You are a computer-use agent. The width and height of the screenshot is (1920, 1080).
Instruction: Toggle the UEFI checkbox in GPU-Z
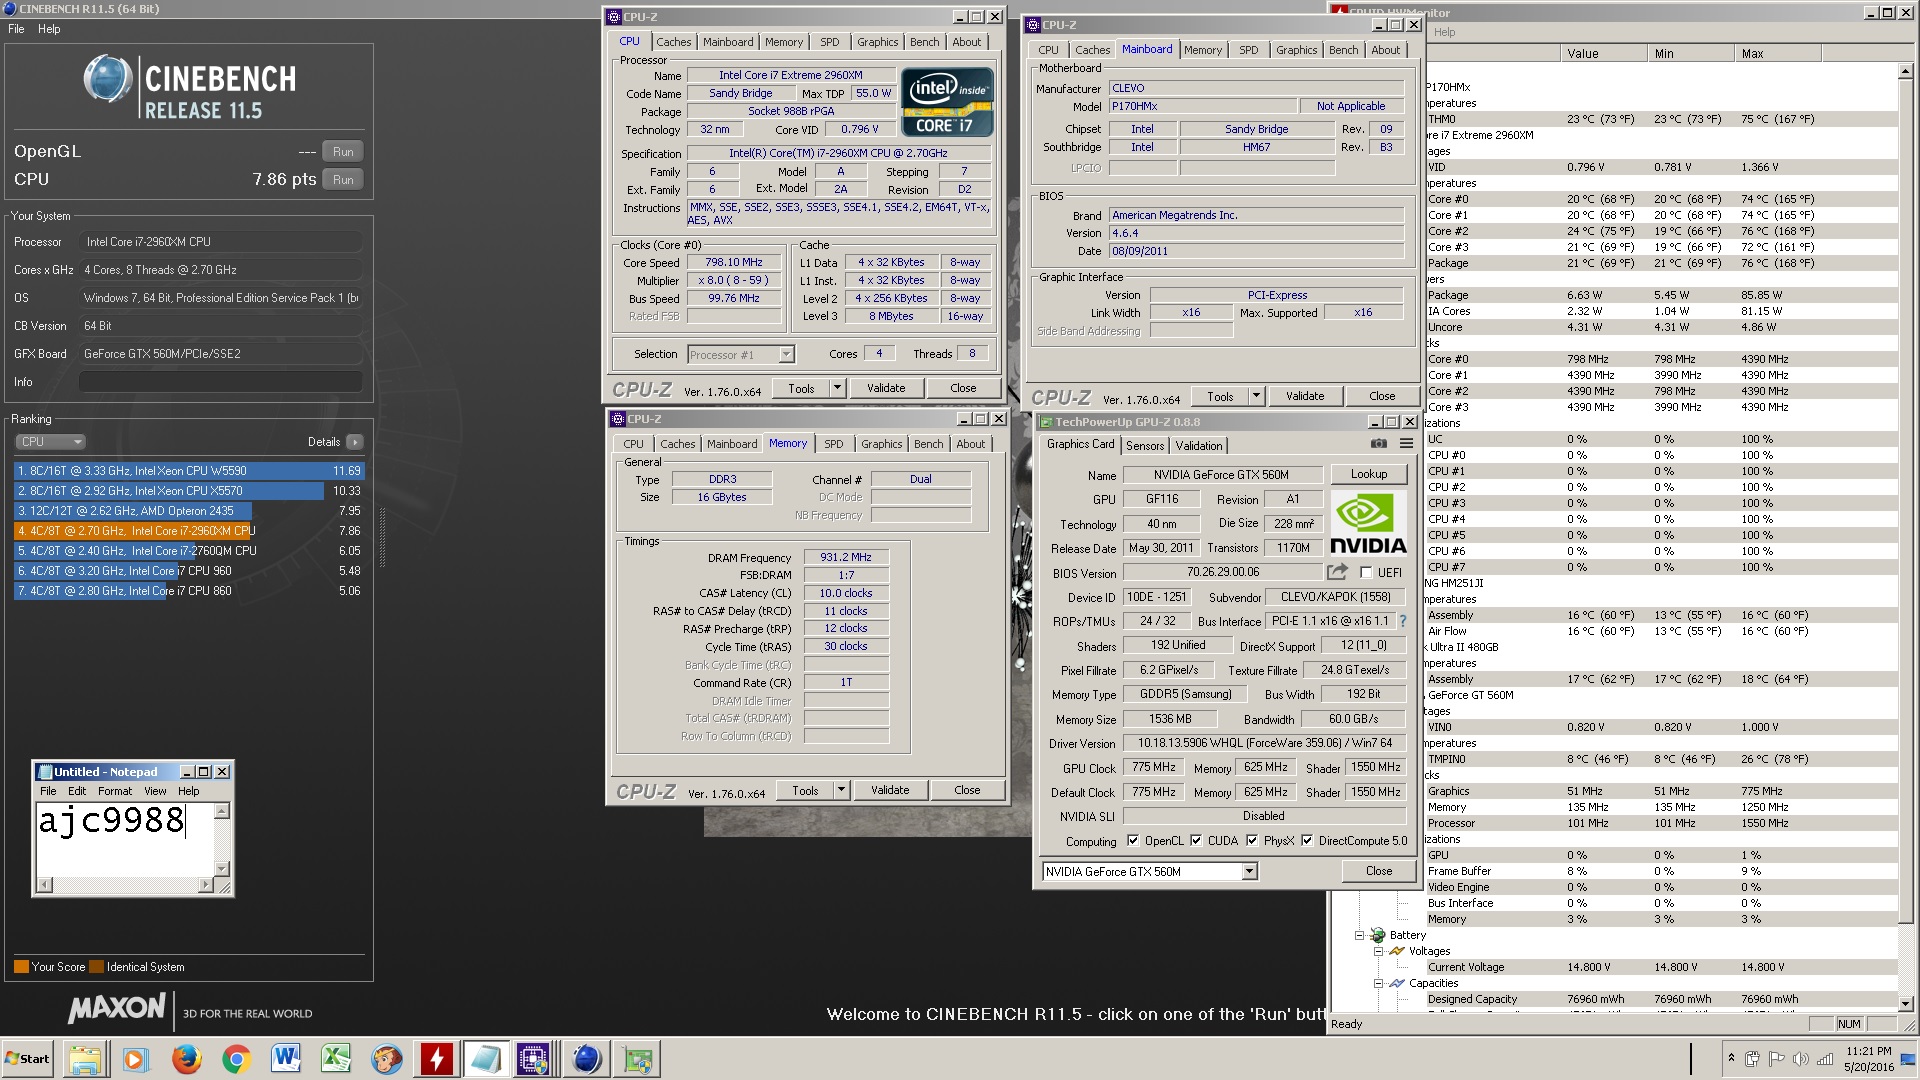tap(1366, 572)
